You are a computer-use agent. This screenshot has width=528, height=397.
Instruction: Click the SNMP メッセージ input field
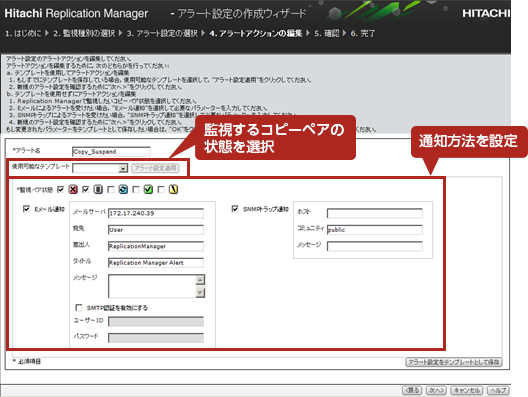(x=375, y=246)
